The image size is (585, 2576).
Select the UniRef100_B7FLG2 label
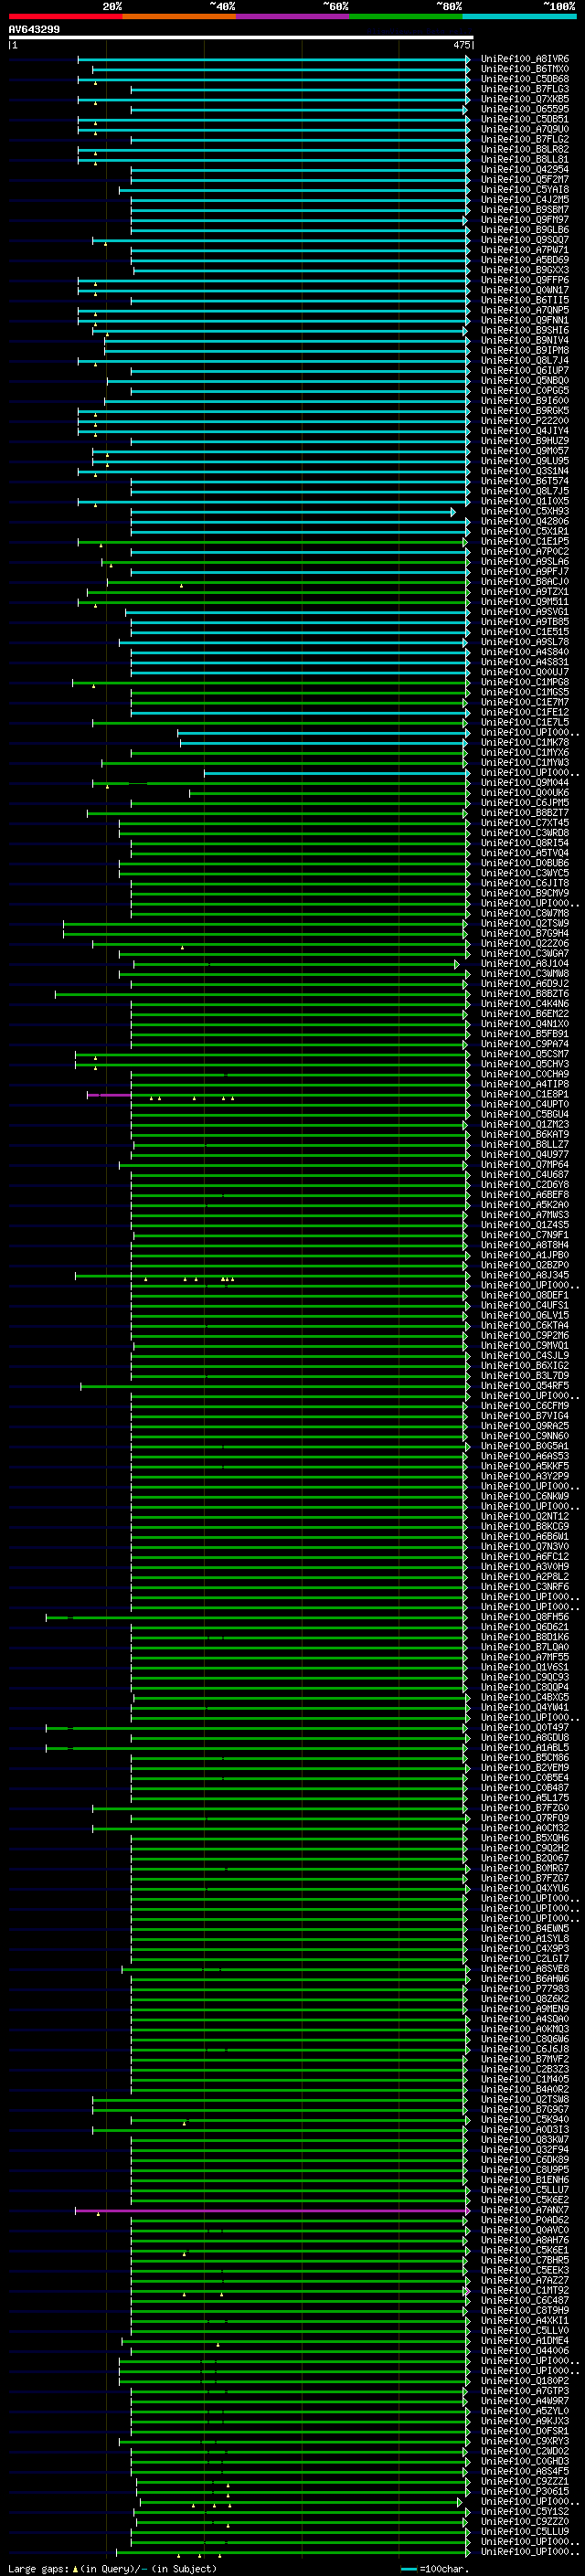tap(525, 139)
